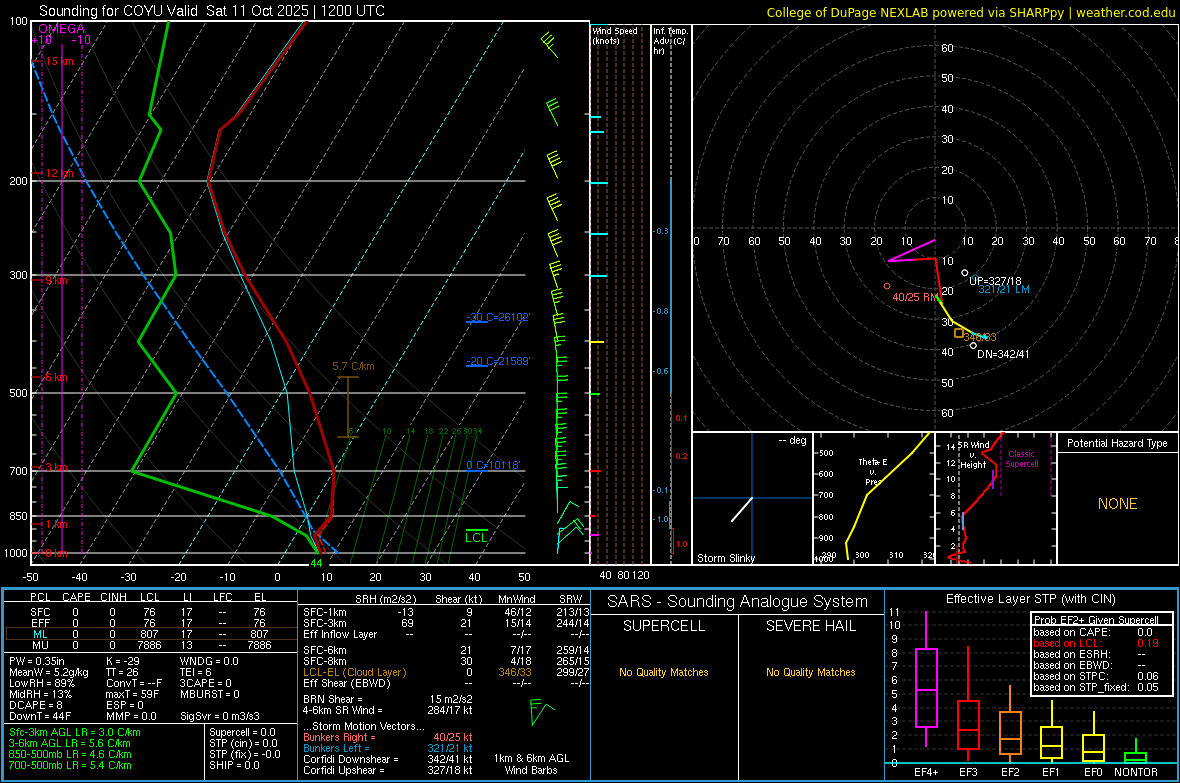The width and height of the screenshot is (1180, 783).
Task: Click the Effective Layer STP (with CIN) title
Action: (1030, 599)
